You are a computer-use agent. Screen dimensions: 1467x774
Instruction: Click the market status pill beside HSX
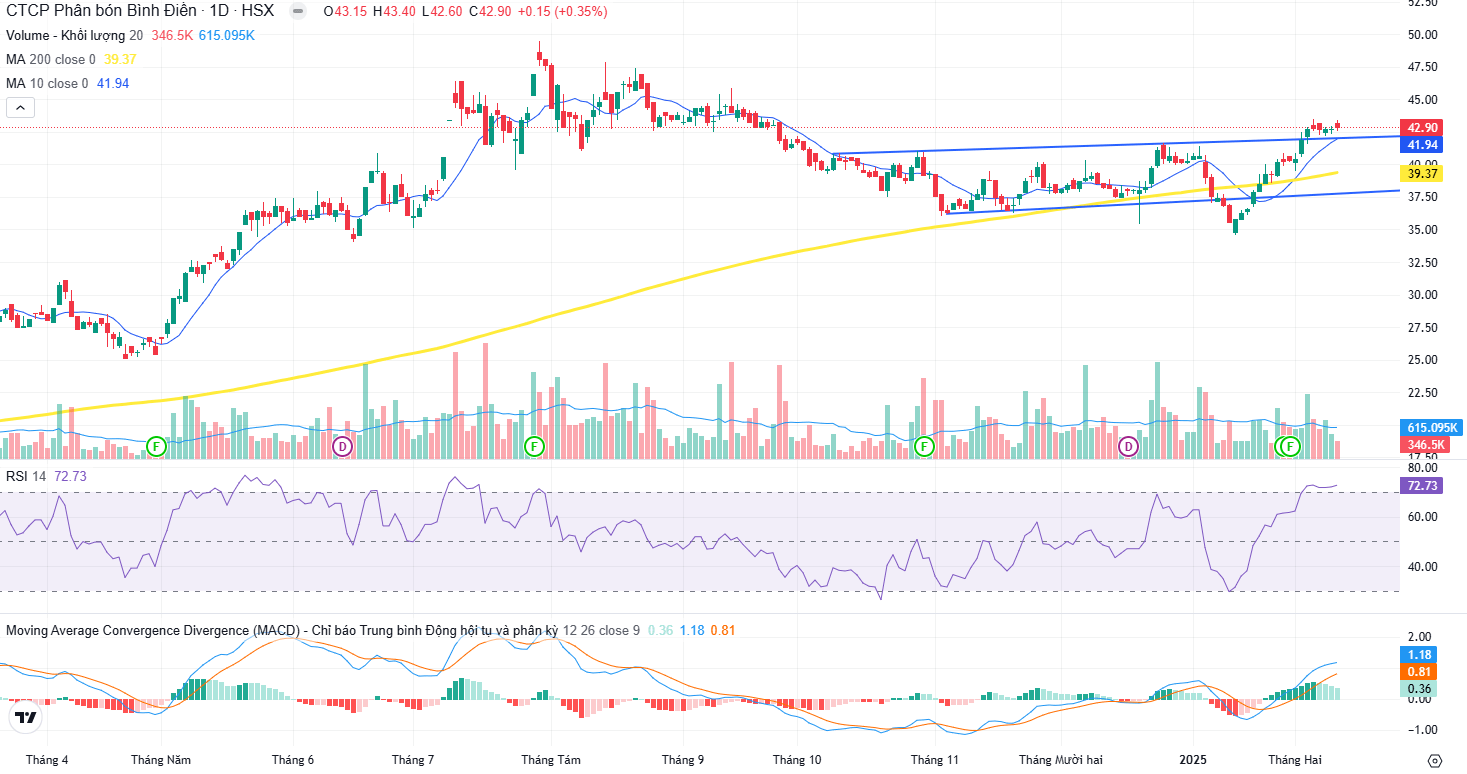click(x=297, y=12)
